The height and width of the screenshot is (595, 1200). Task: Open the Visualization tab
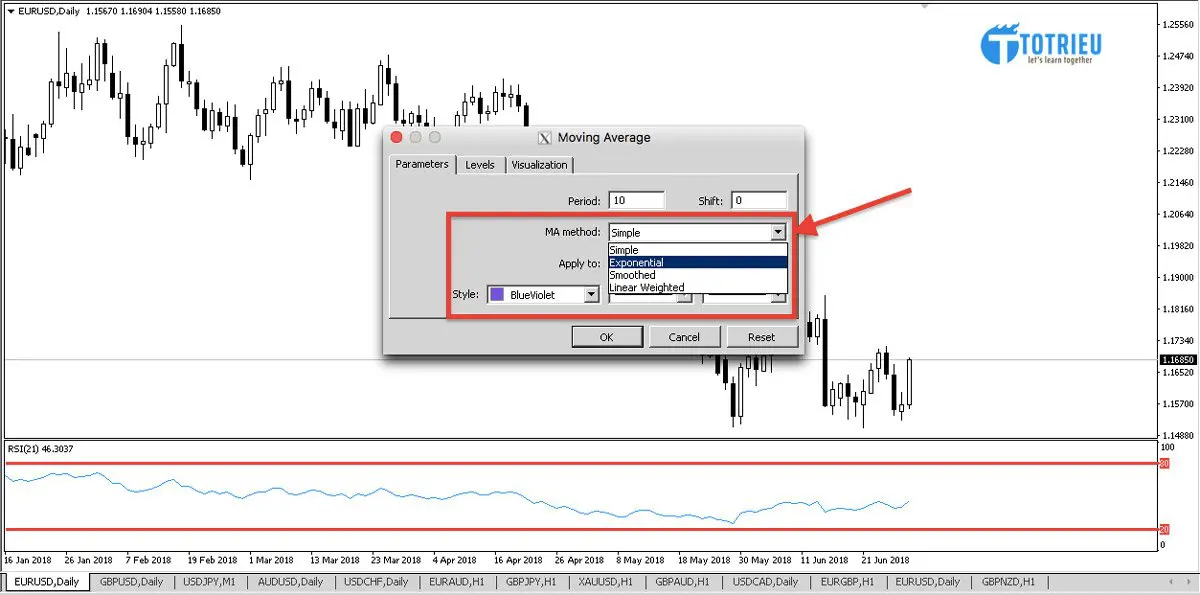coord(539,165)
